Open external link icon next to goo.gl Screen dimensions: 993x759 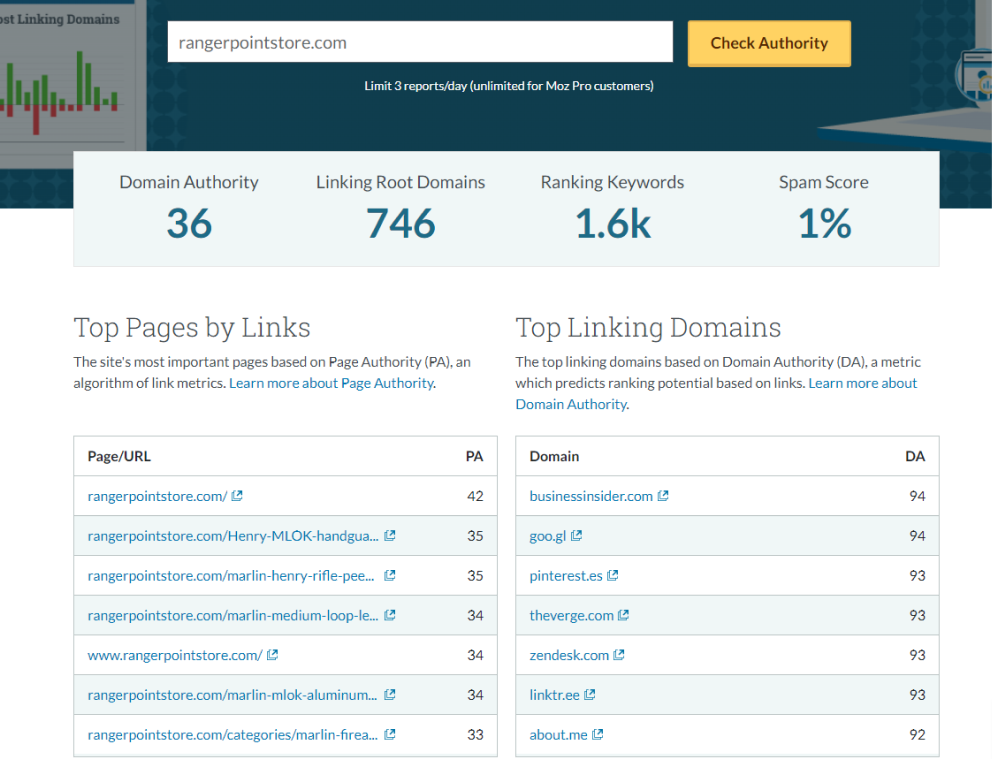(576, 536)
